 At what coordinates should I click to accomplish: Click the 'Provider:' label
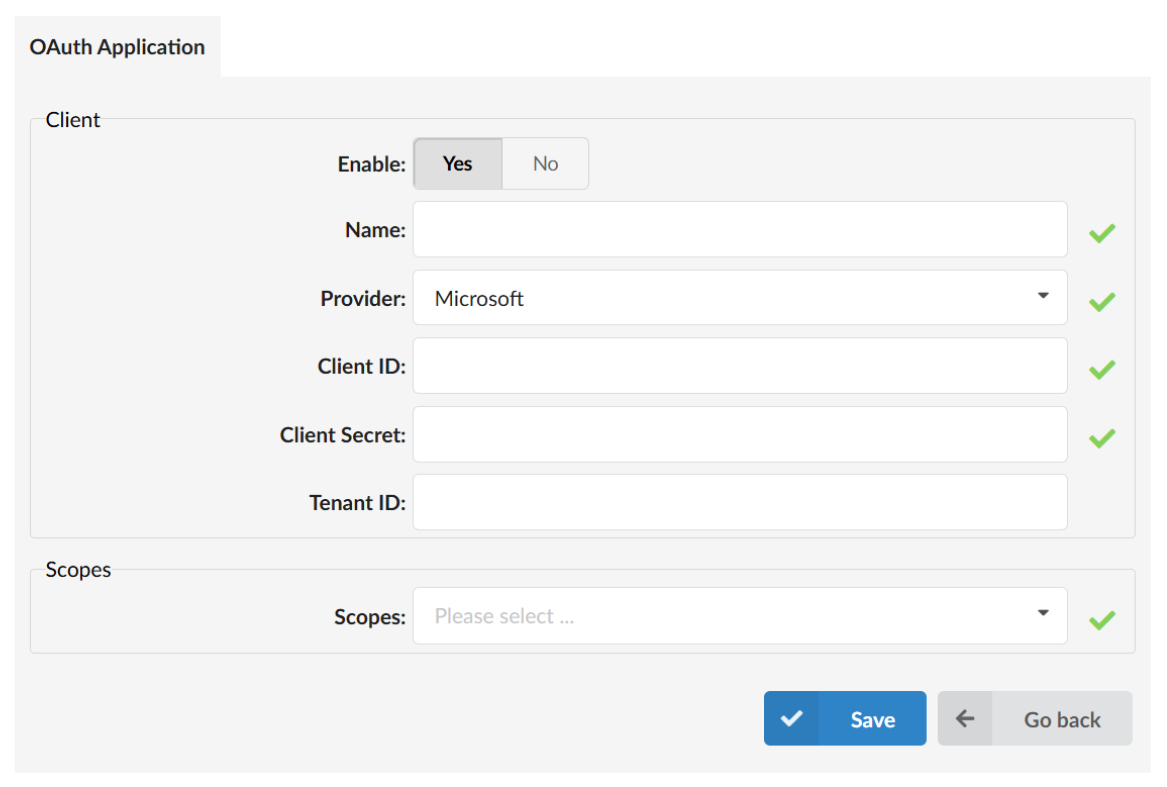[x=363, y=299]
